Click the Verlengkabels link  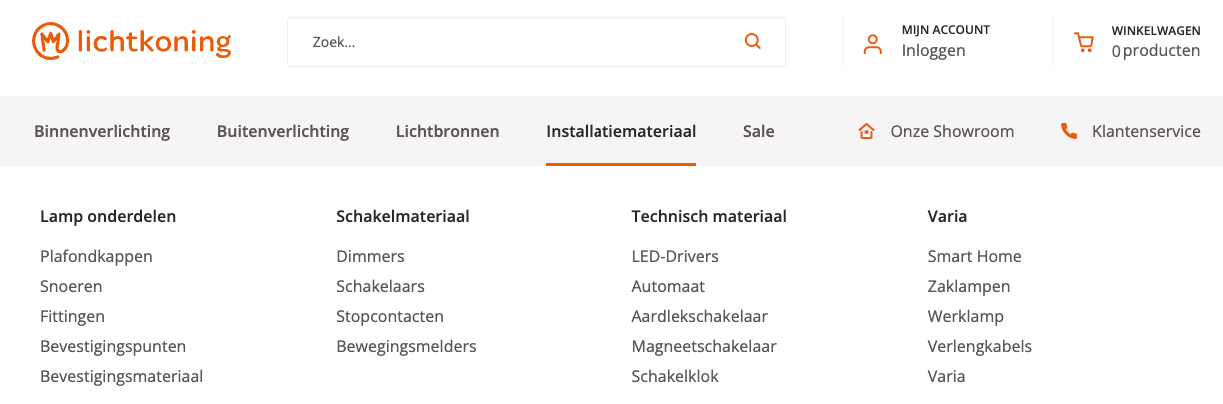(x=979, y=346)
